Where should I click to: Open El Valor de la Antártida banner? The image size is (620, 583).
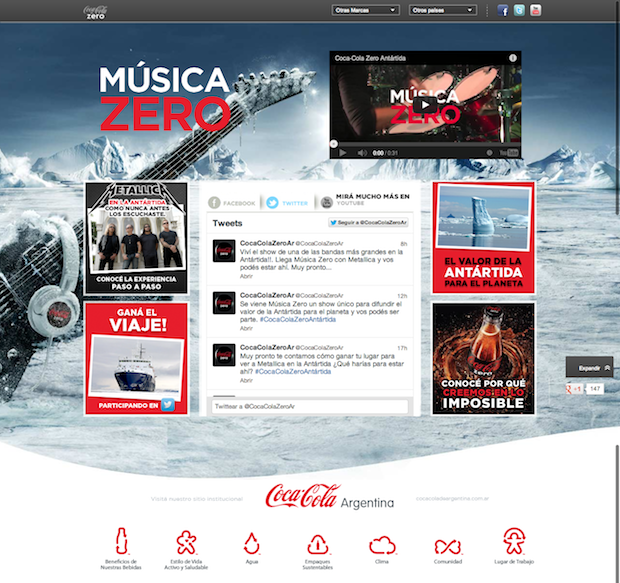click(x=483, y=238)
